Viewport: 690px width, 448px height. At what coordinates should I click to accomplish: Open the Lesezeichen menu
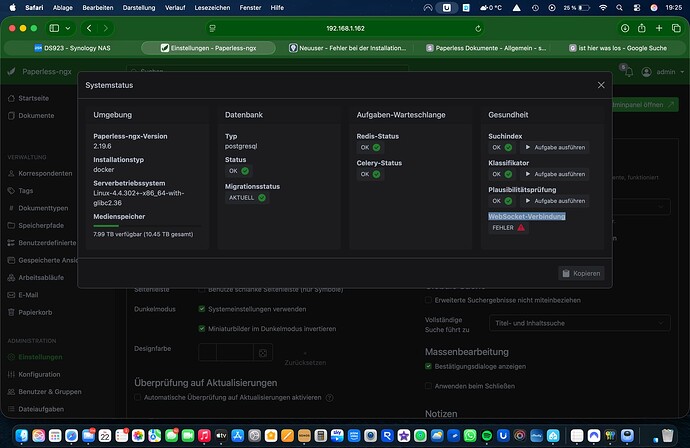click(x=212, y=7)
